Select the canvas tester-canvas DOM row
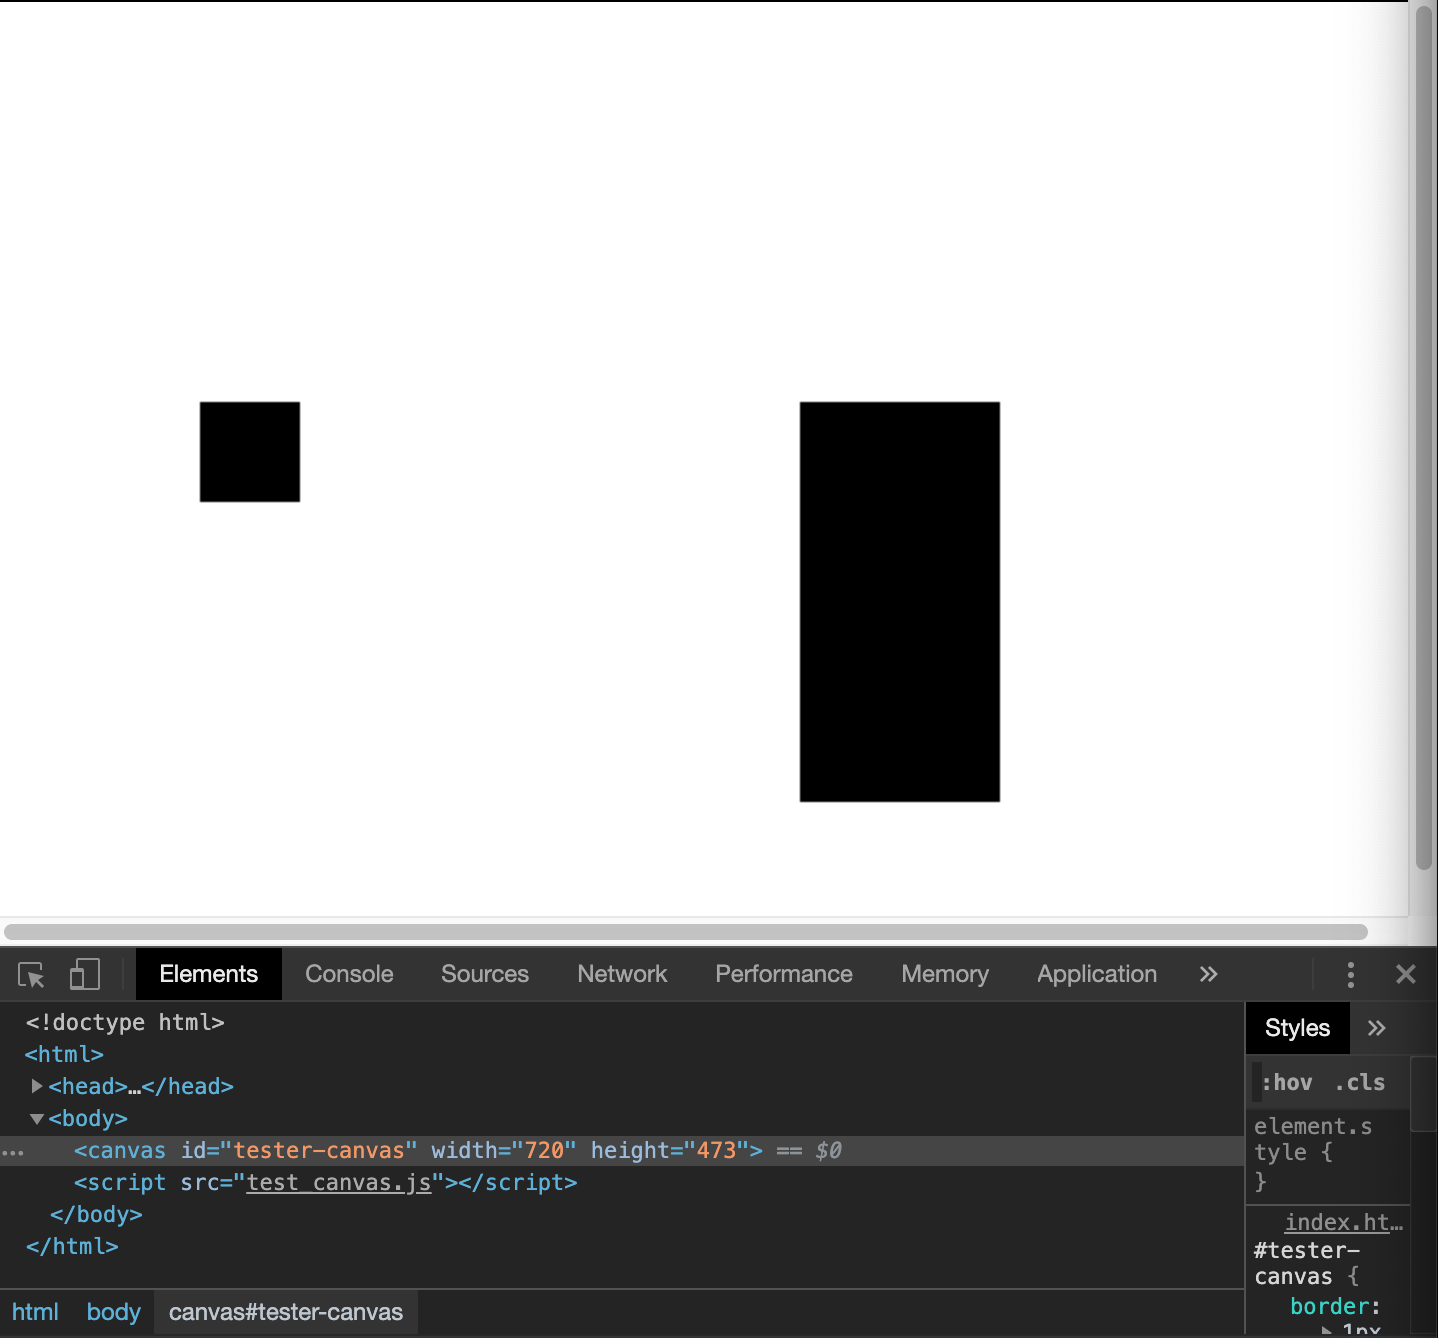 click(622, 1151)
